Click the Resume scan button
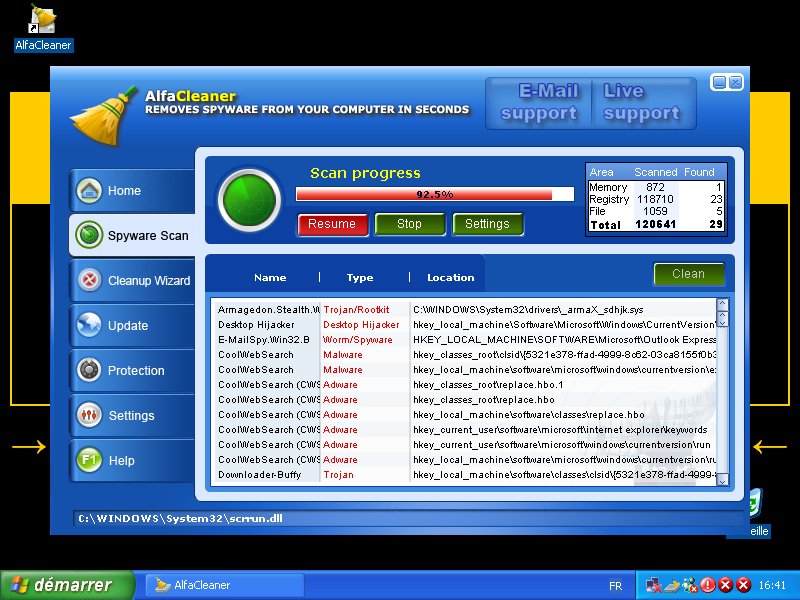800x600 pixels. pos(332,224)
